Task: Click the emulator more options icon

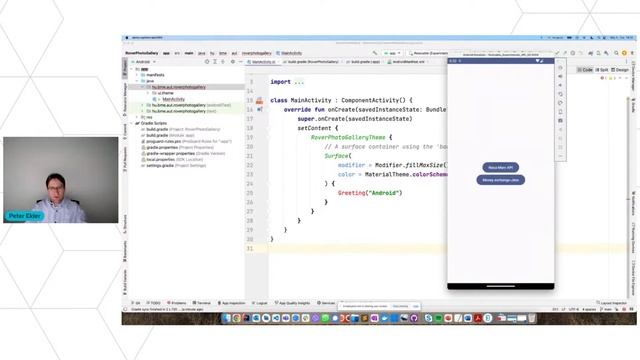Action: pos(560,156)
